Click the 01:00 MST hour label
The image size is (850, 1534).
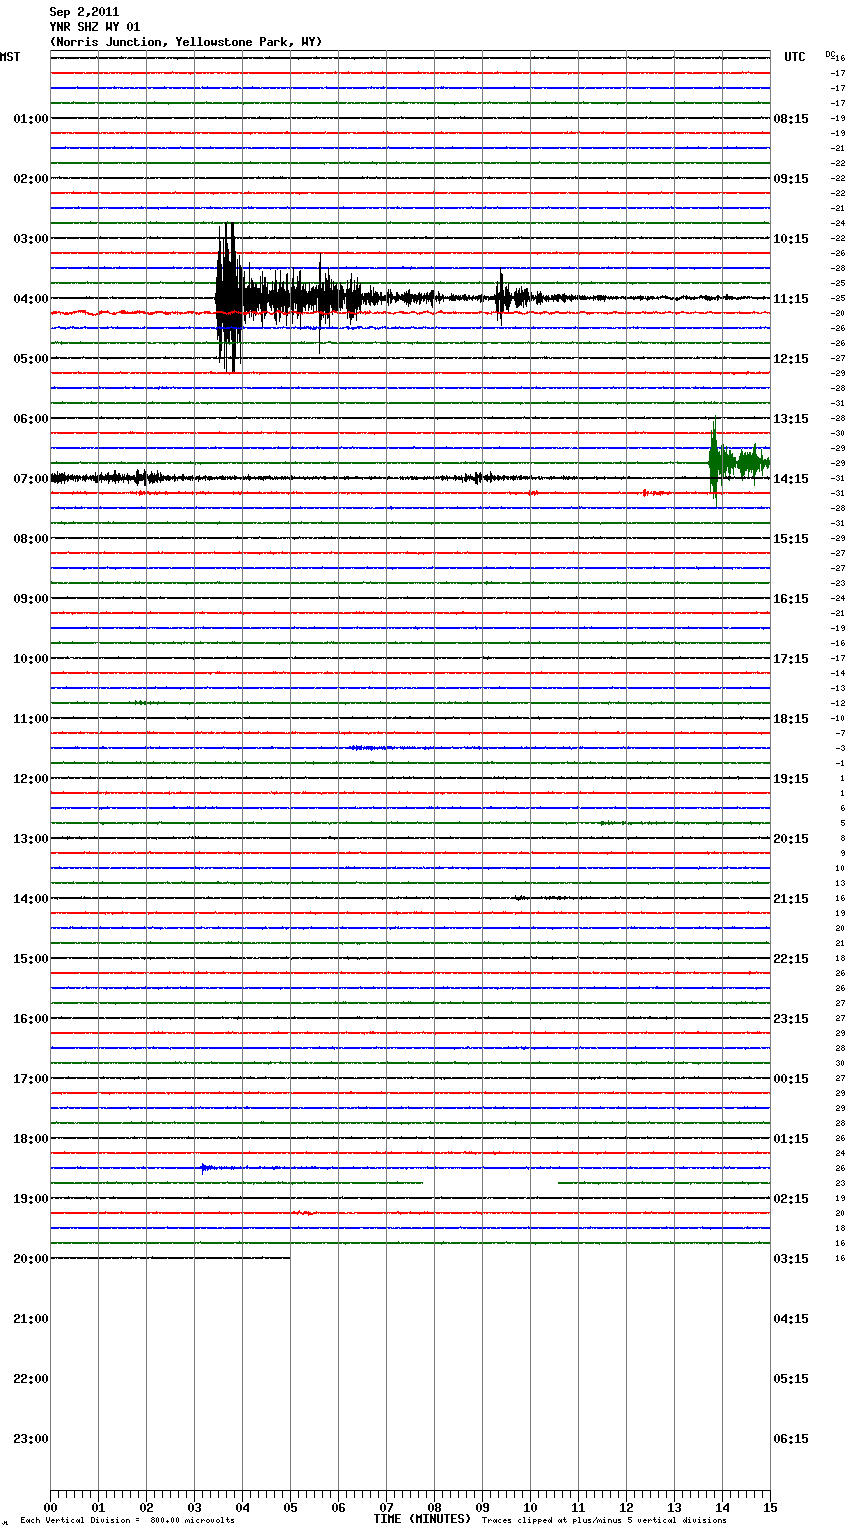pyautogui.click(x=30, y=119)
